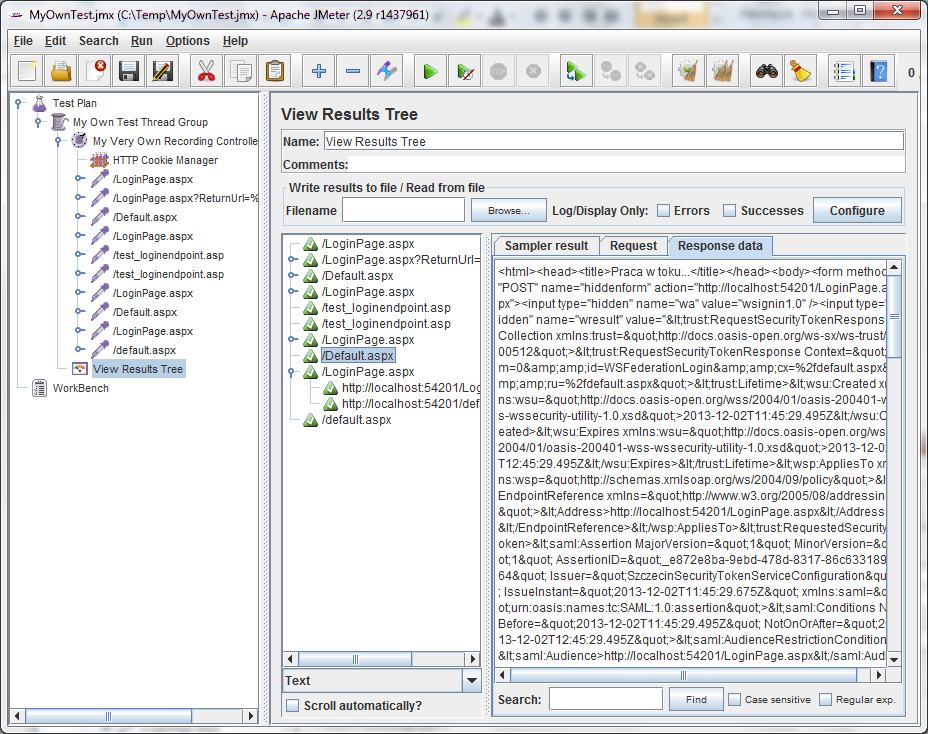
Task: Open Help with question mark icon
Action: (x=879, y=72)
